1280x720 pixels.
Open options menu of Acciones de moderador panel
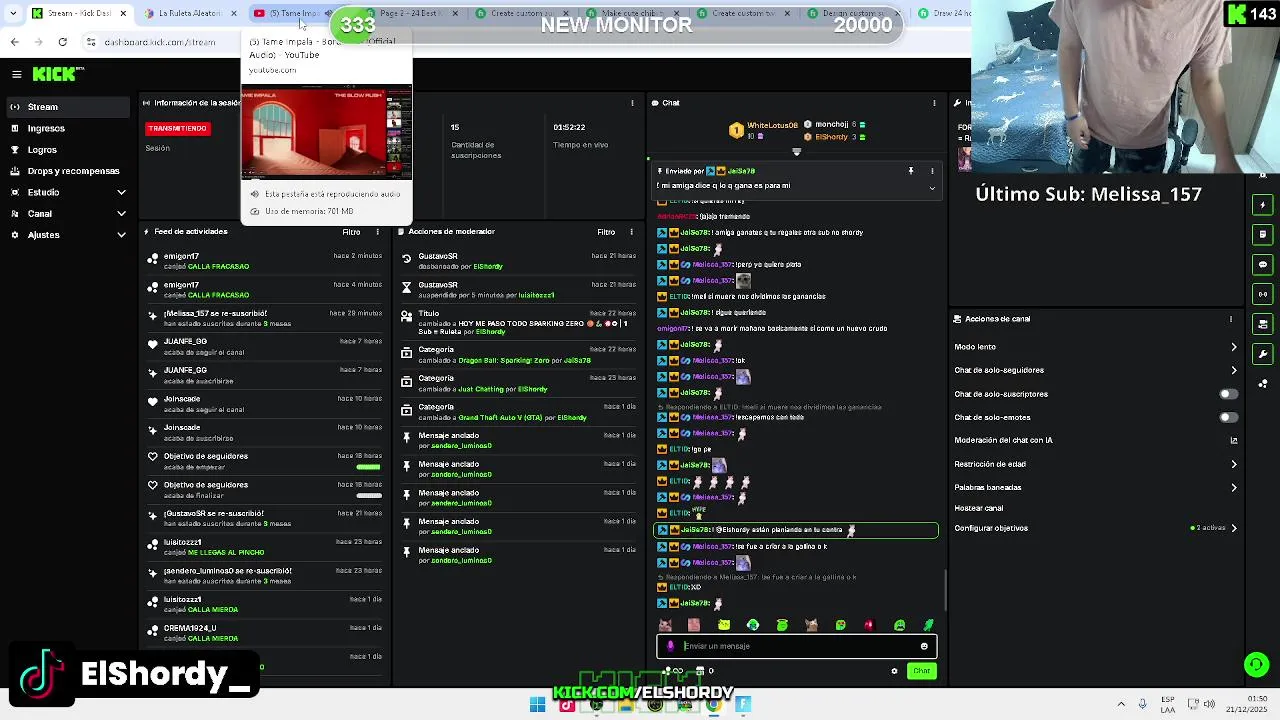tap(632, 232)
